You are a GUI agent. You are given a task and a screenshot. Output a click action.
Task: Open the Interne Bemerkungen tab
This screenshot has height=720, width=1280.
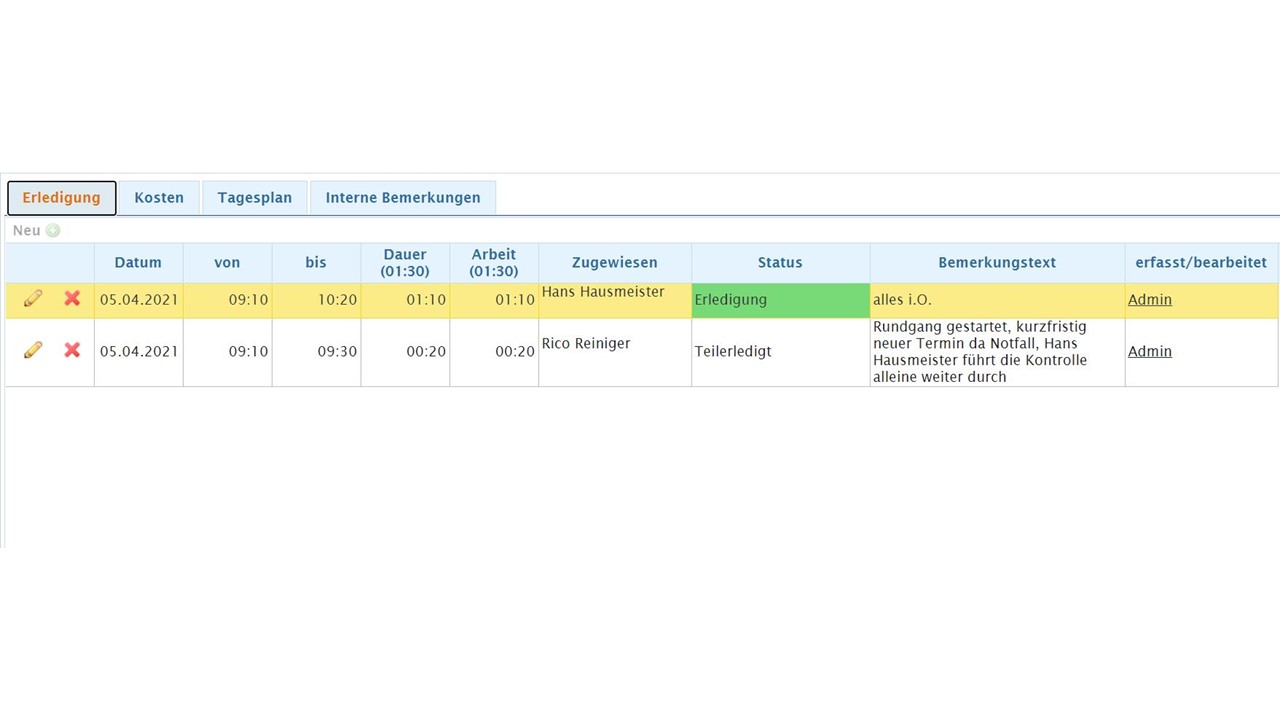pyautogui.click(x=403, y=198)
